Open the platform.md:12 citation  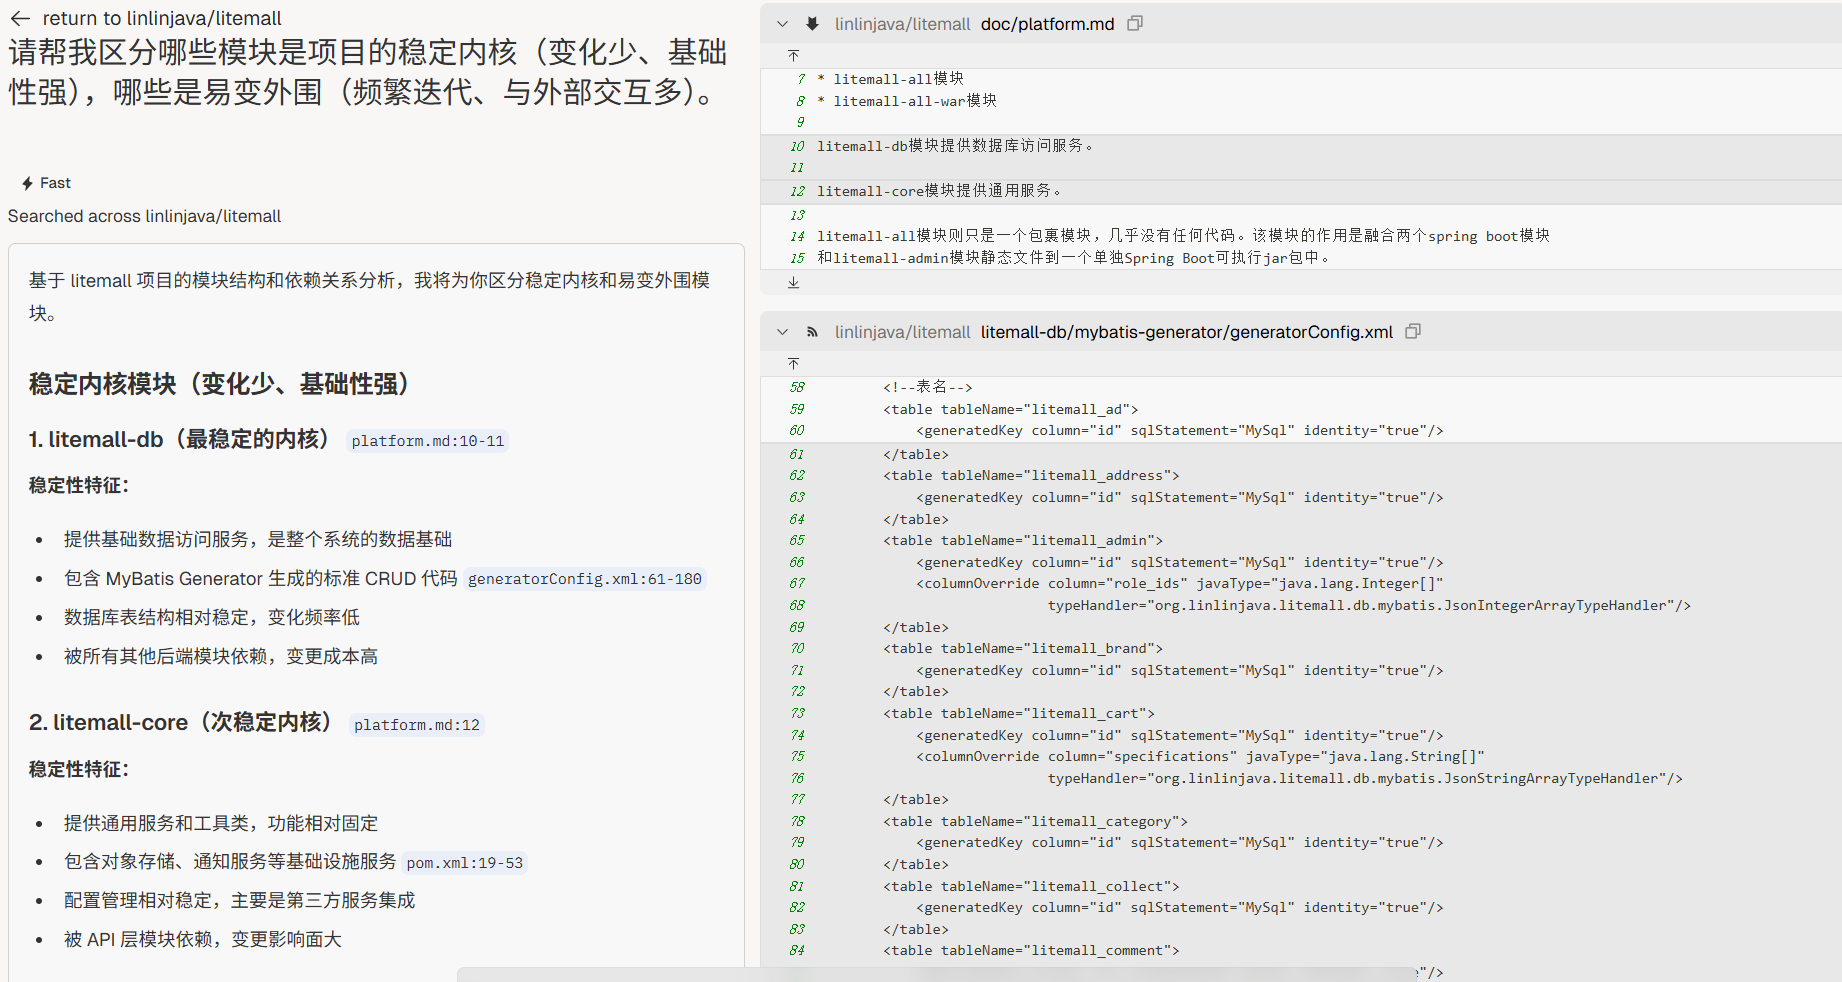[416, 725]
